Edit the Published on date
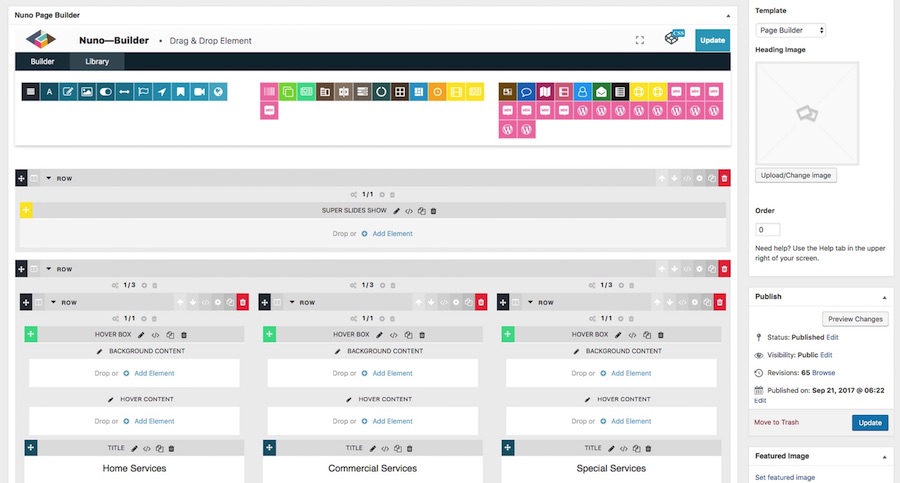Screen dimensions: 900x483 click(760, 400)
